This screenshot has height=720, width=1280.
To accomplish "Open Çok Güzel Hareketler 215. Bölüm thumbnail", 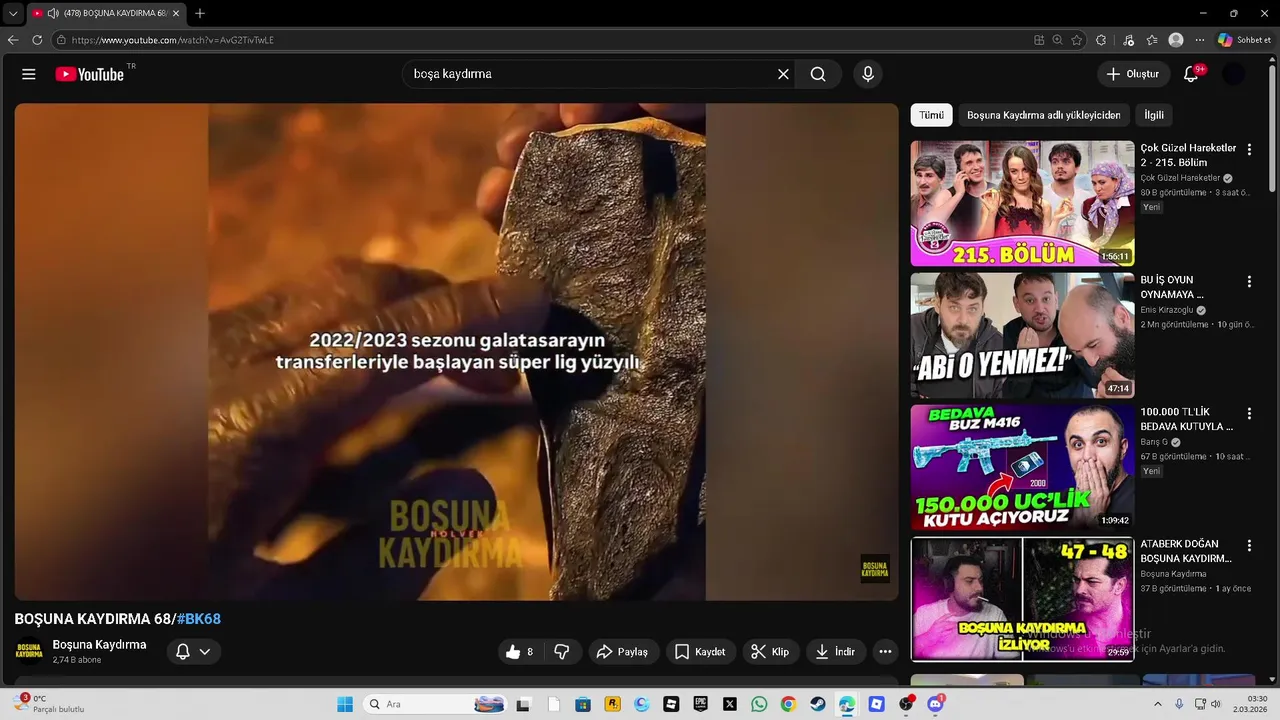I will click(1022, 203).
